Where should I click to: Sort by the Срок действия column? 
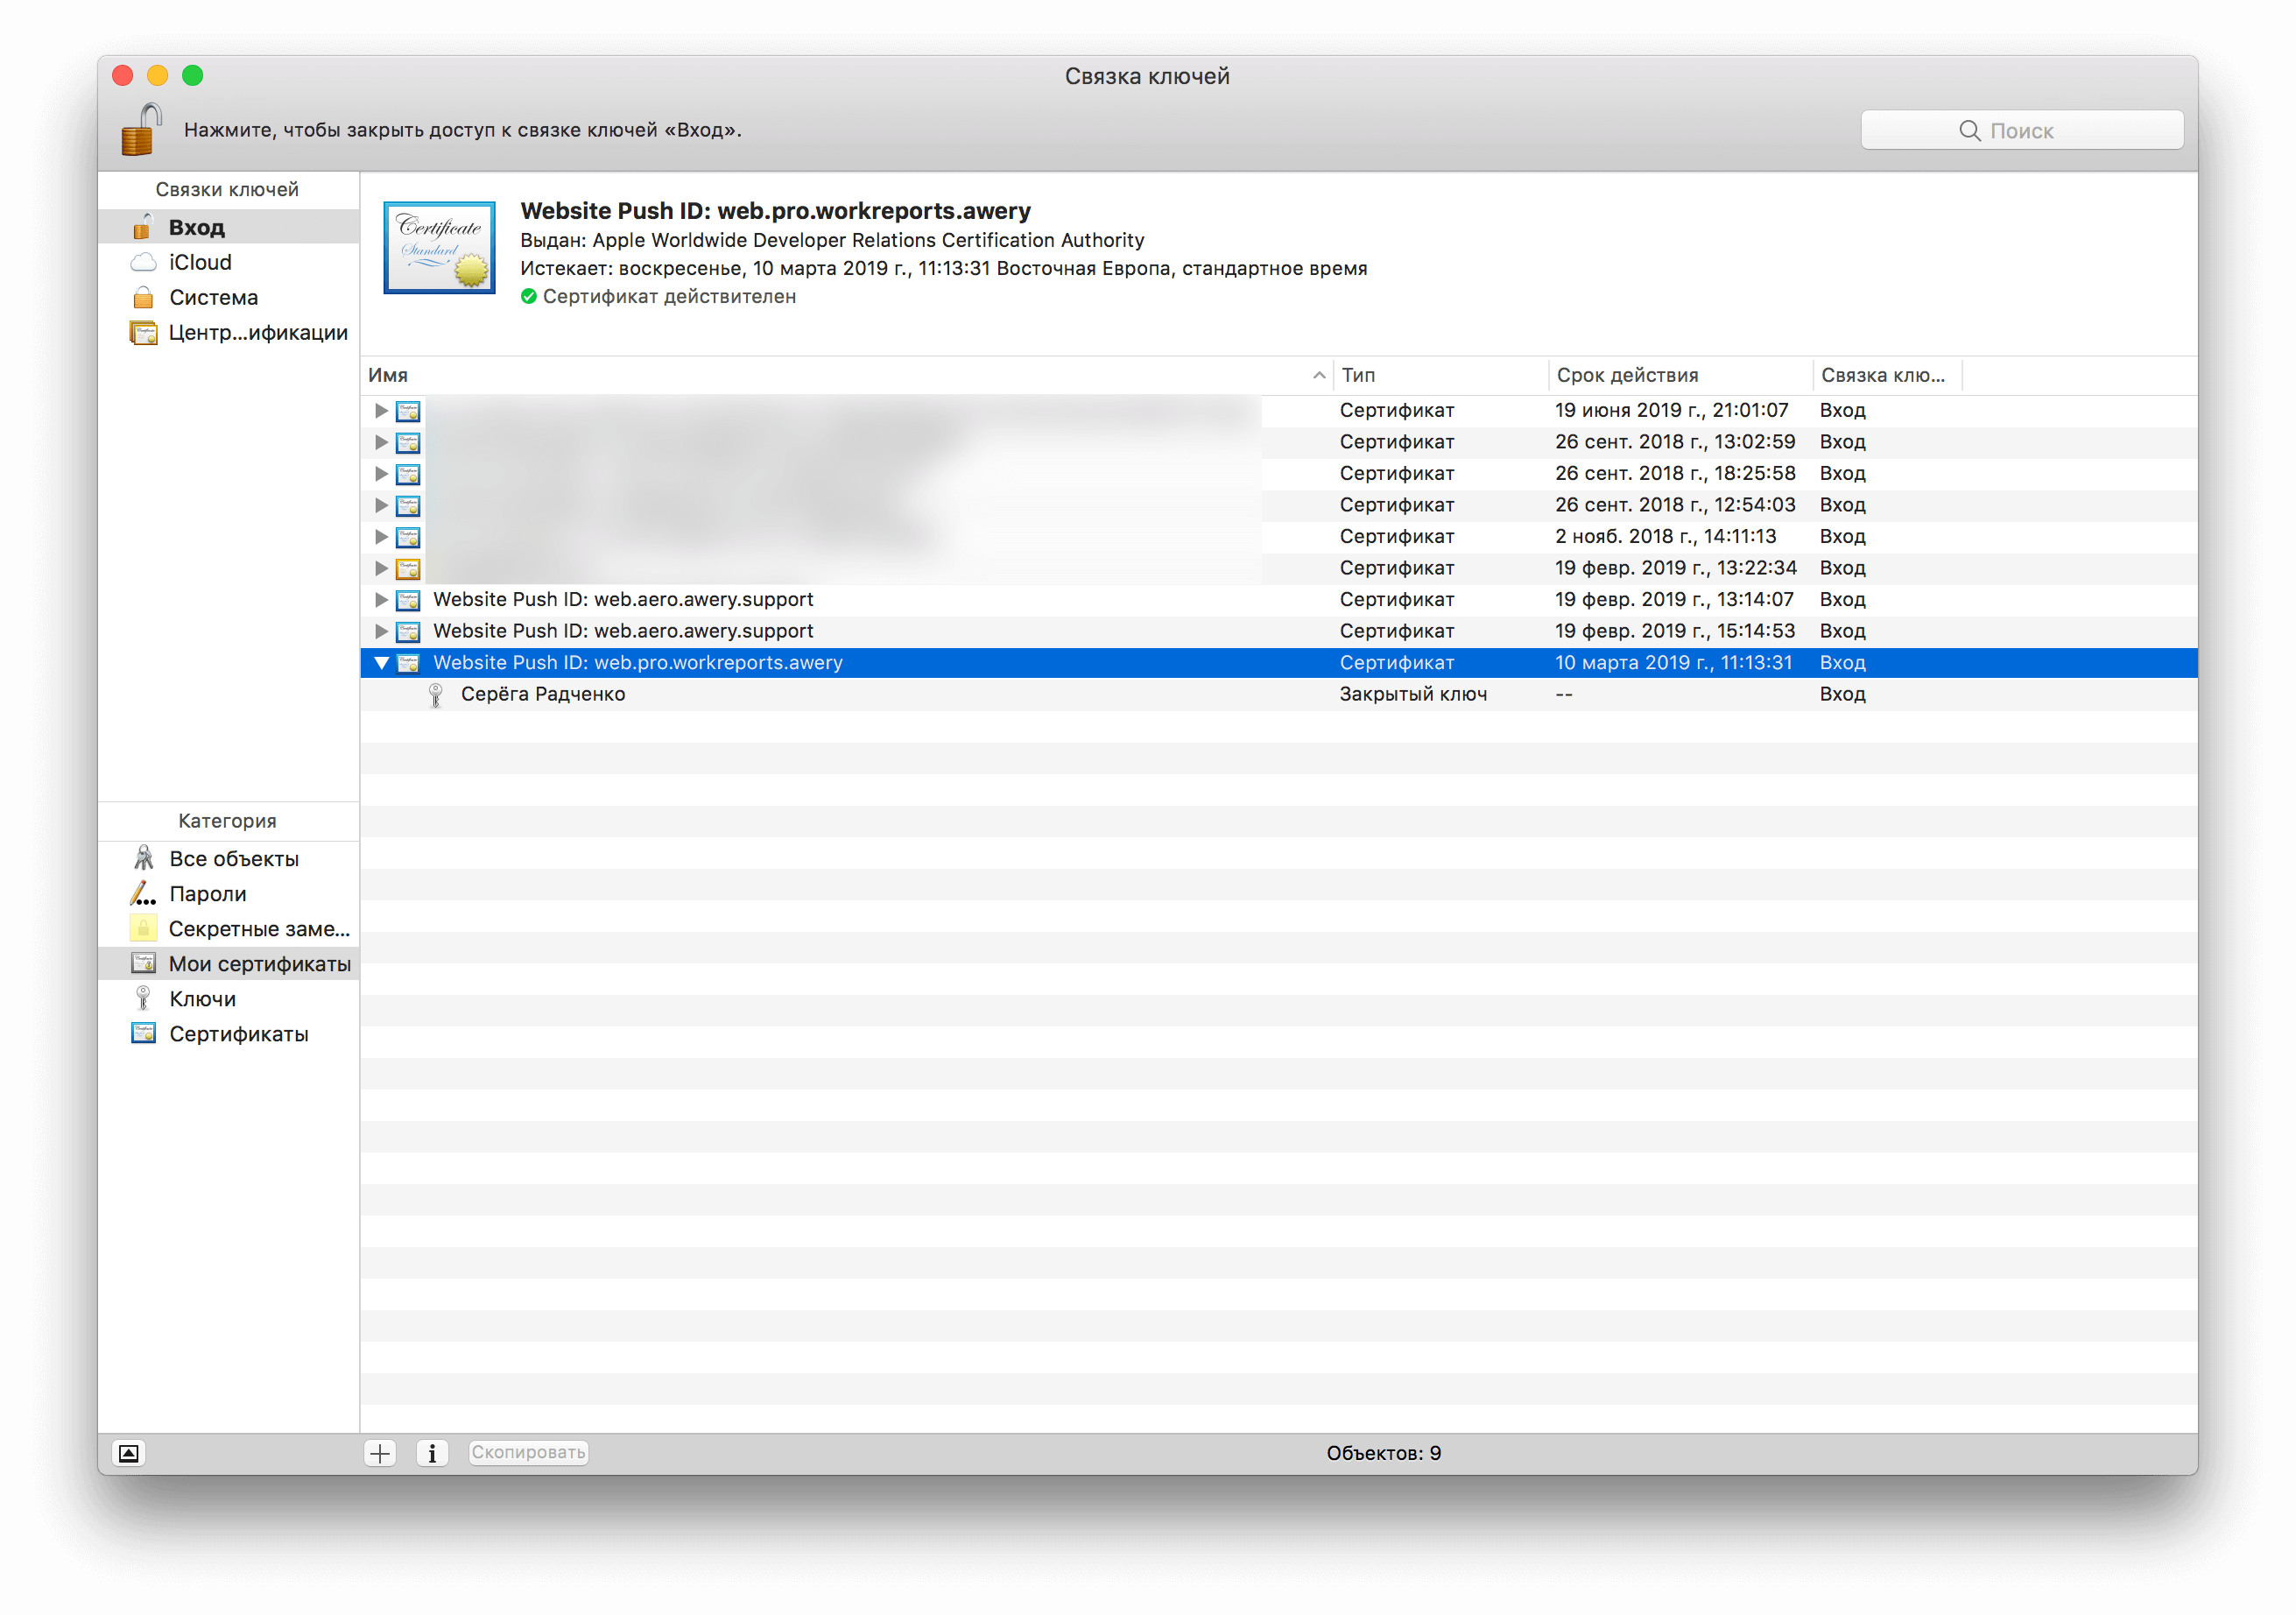point(1627,375)
